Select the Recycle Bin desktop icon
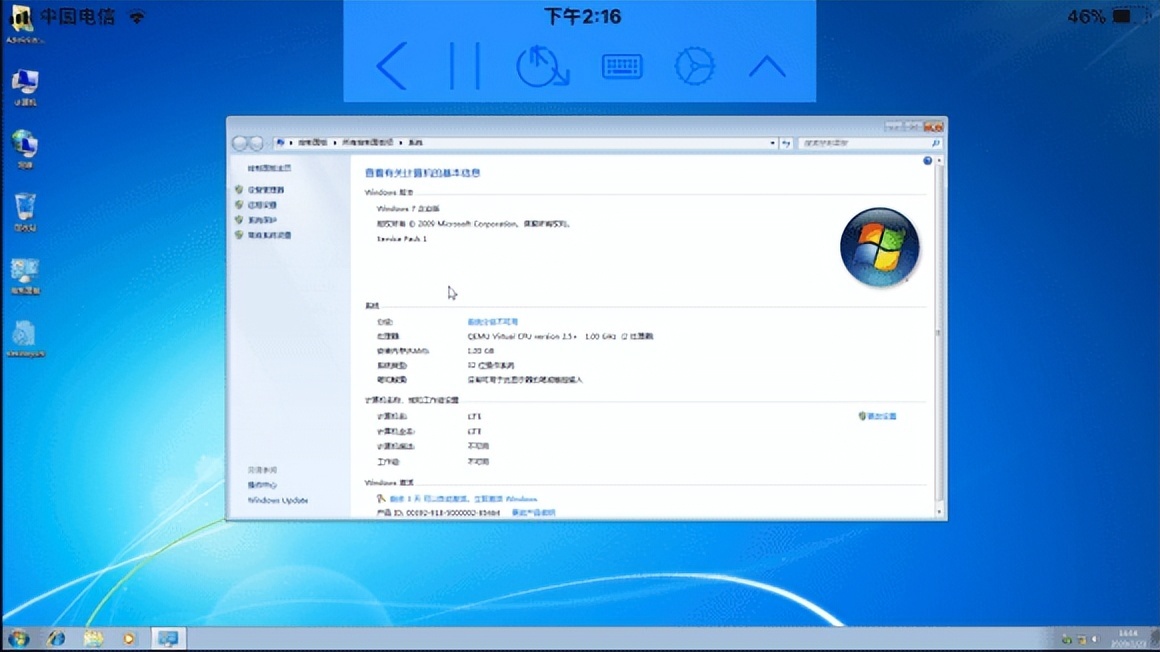 (25, 212)
